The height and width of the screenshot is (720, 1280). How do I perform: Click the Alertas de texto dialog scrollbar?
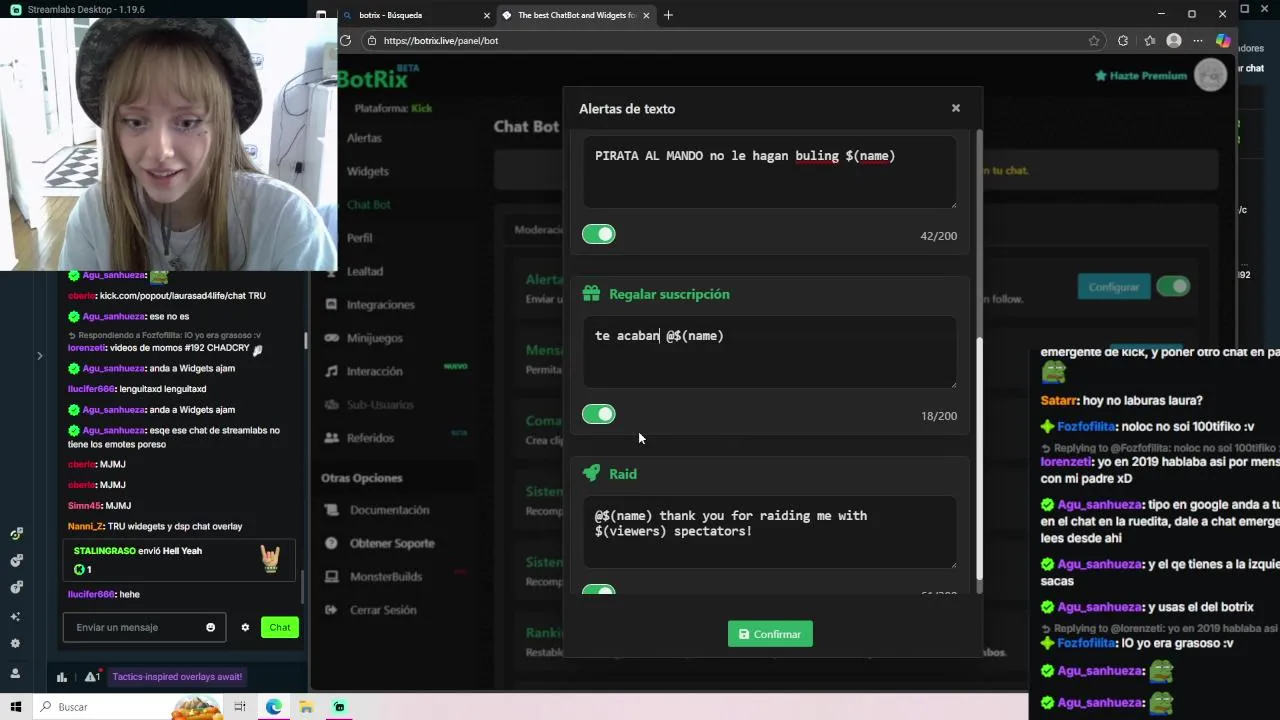[x=979, y=458]
